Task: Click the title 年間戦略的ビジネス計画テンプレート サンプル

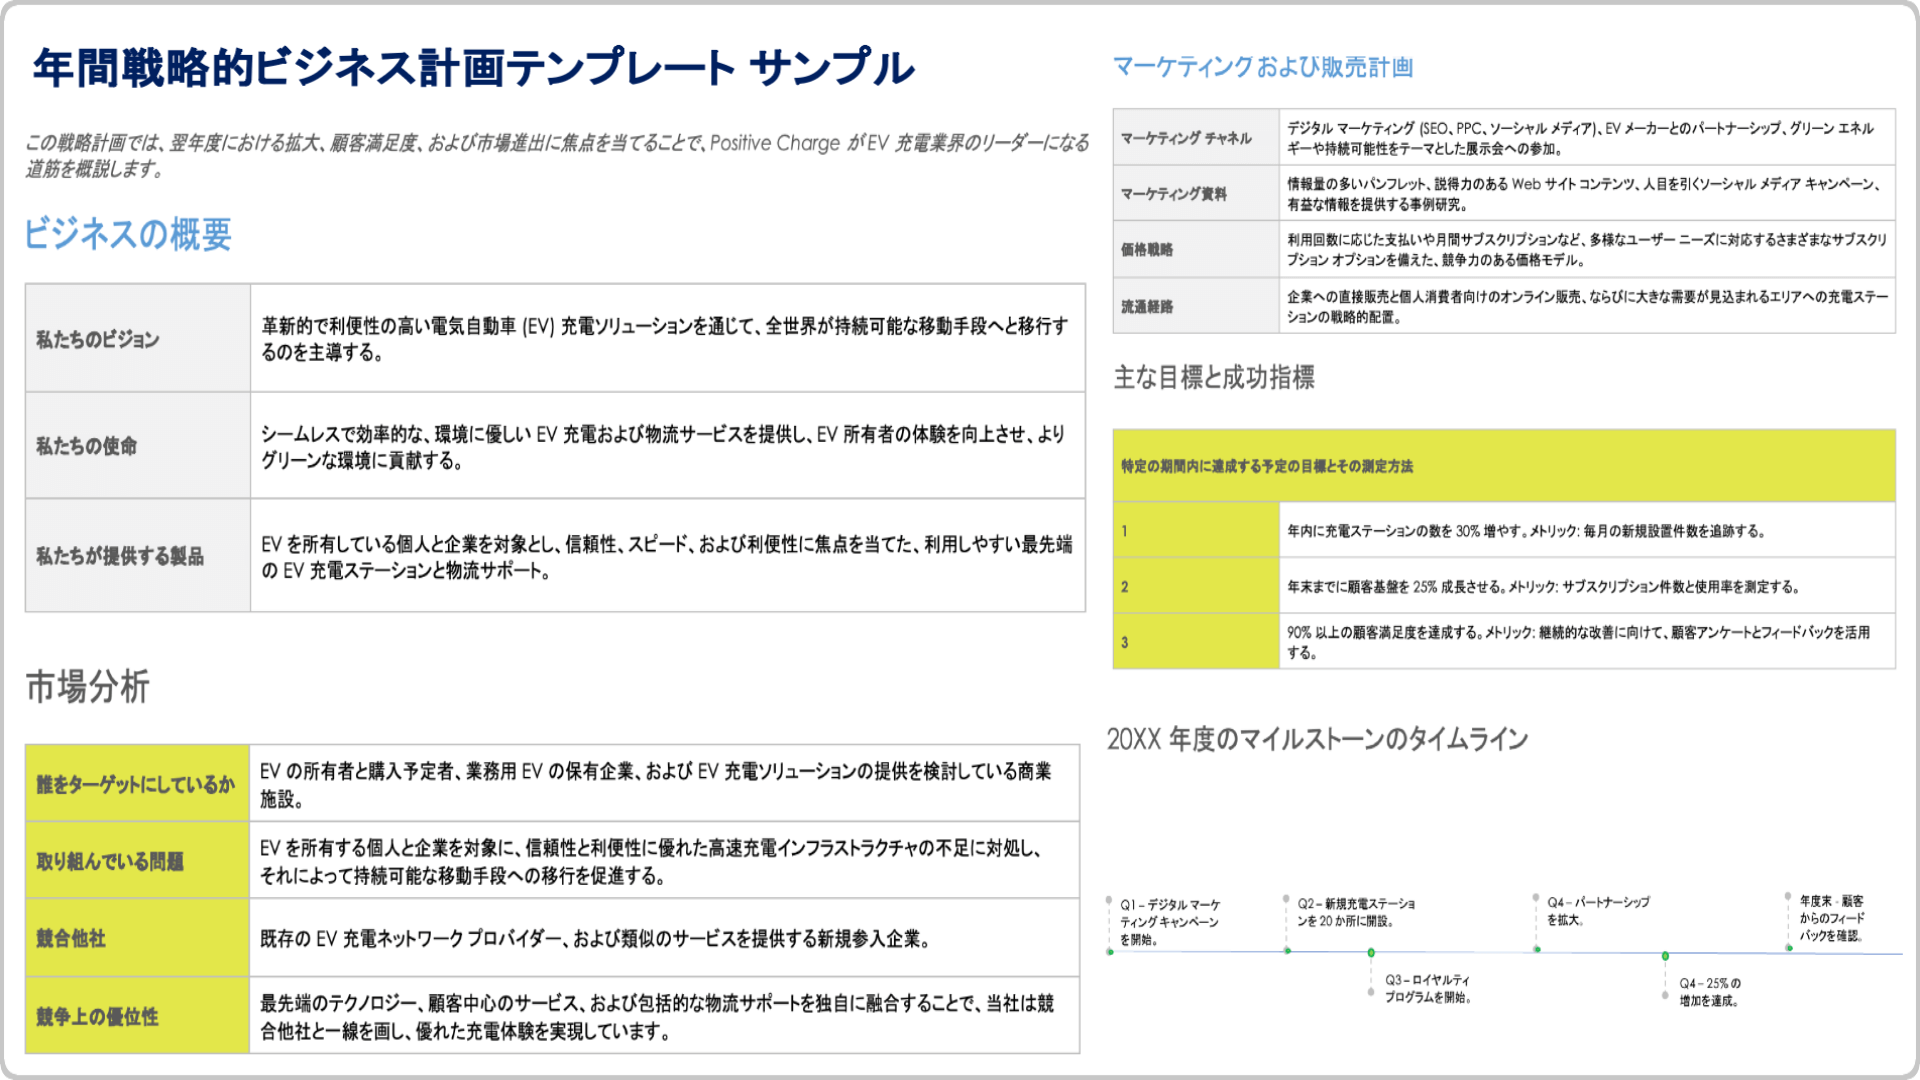Action: (473, 68)
